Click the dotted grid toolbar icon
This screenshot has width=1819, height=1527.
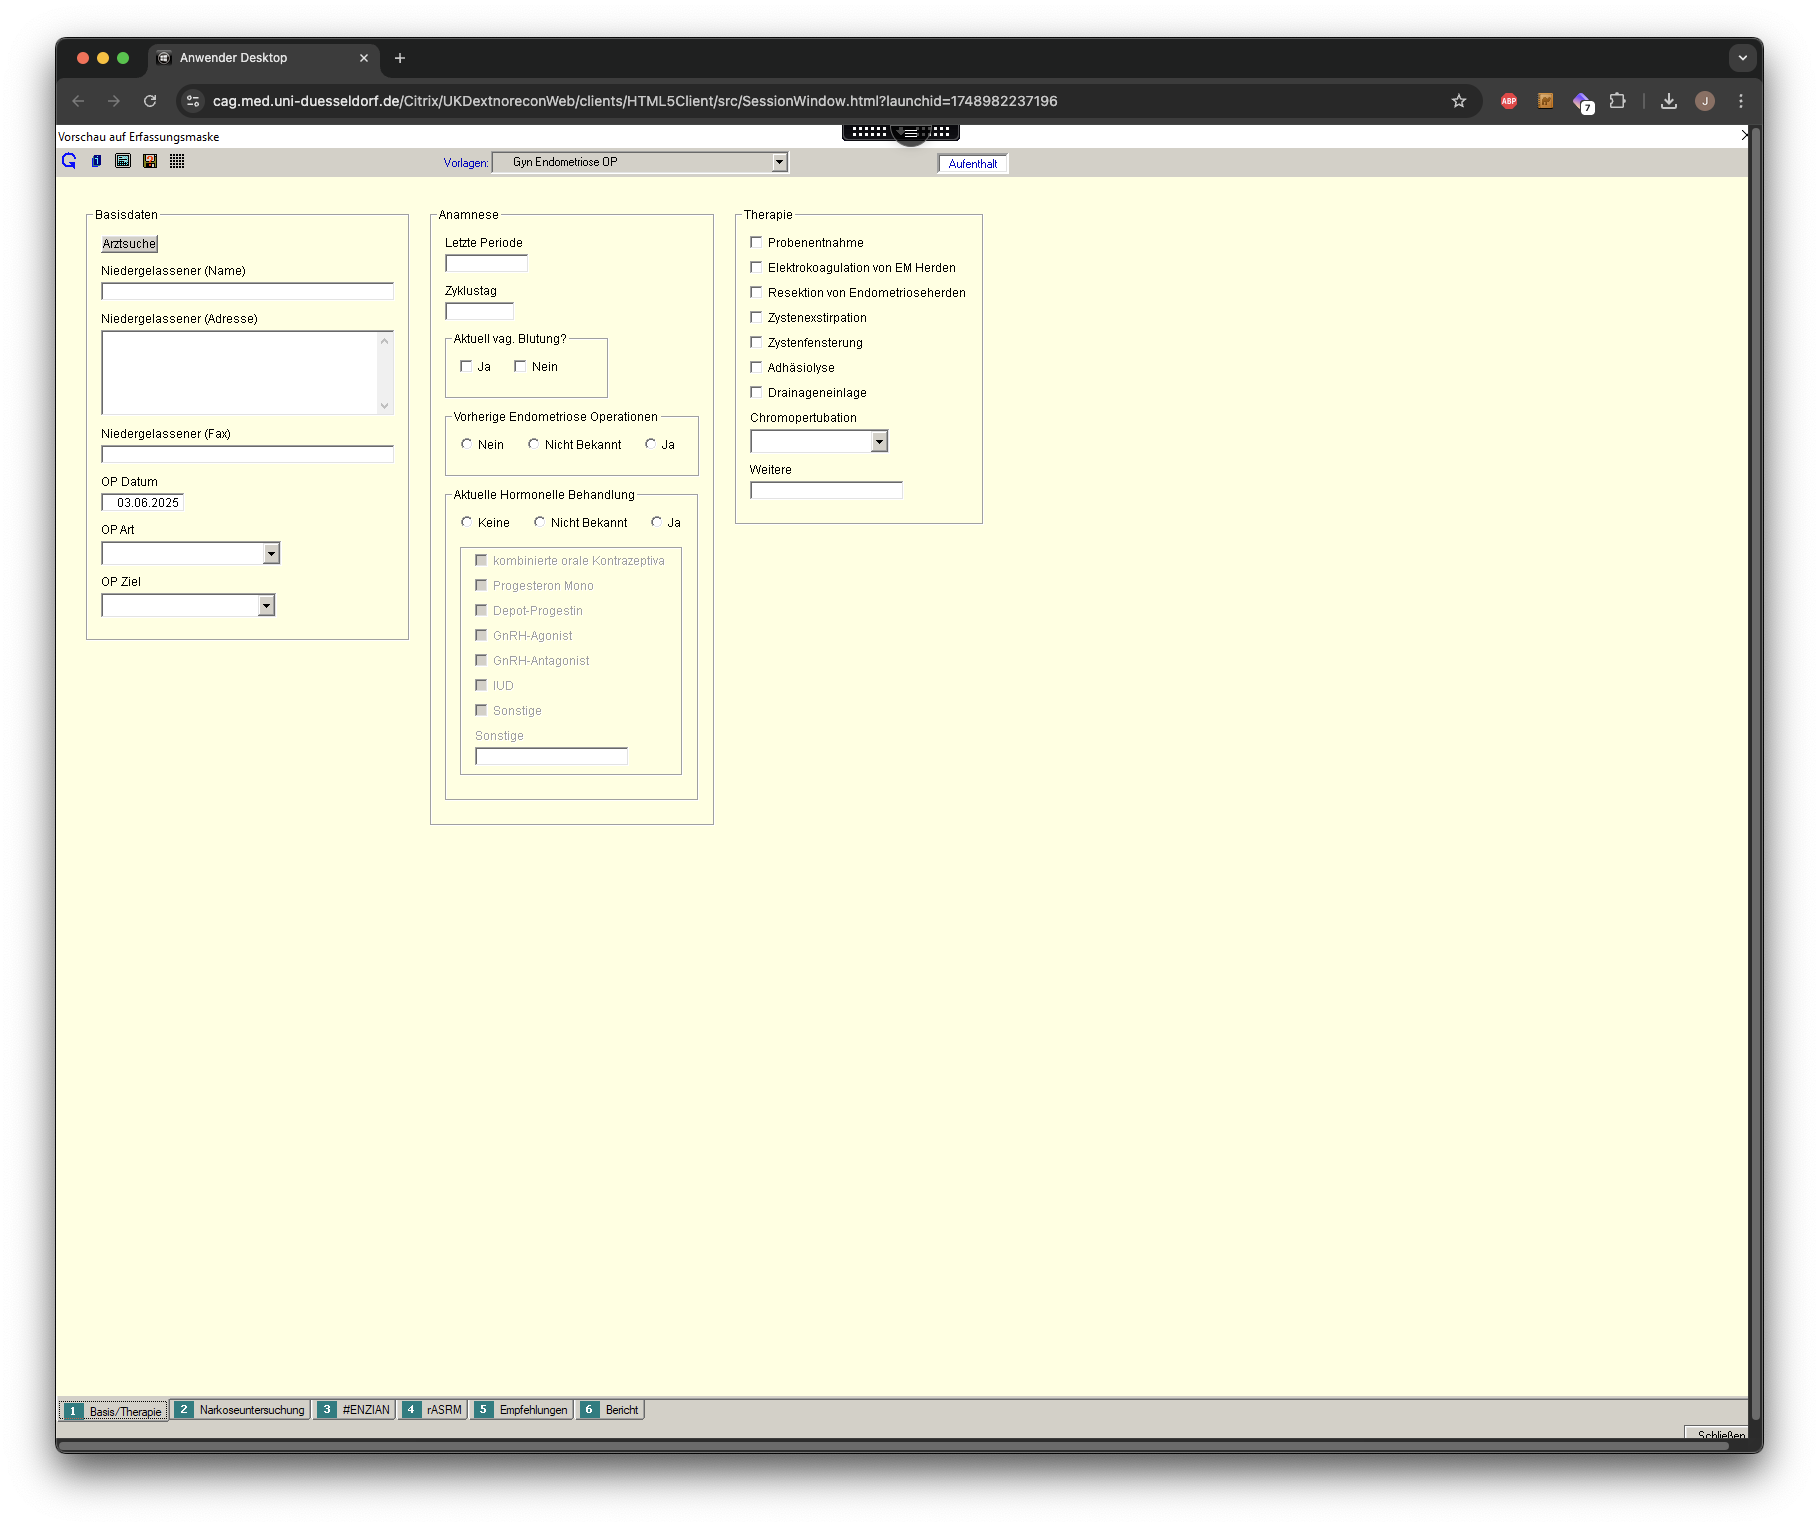click(177, 161)
